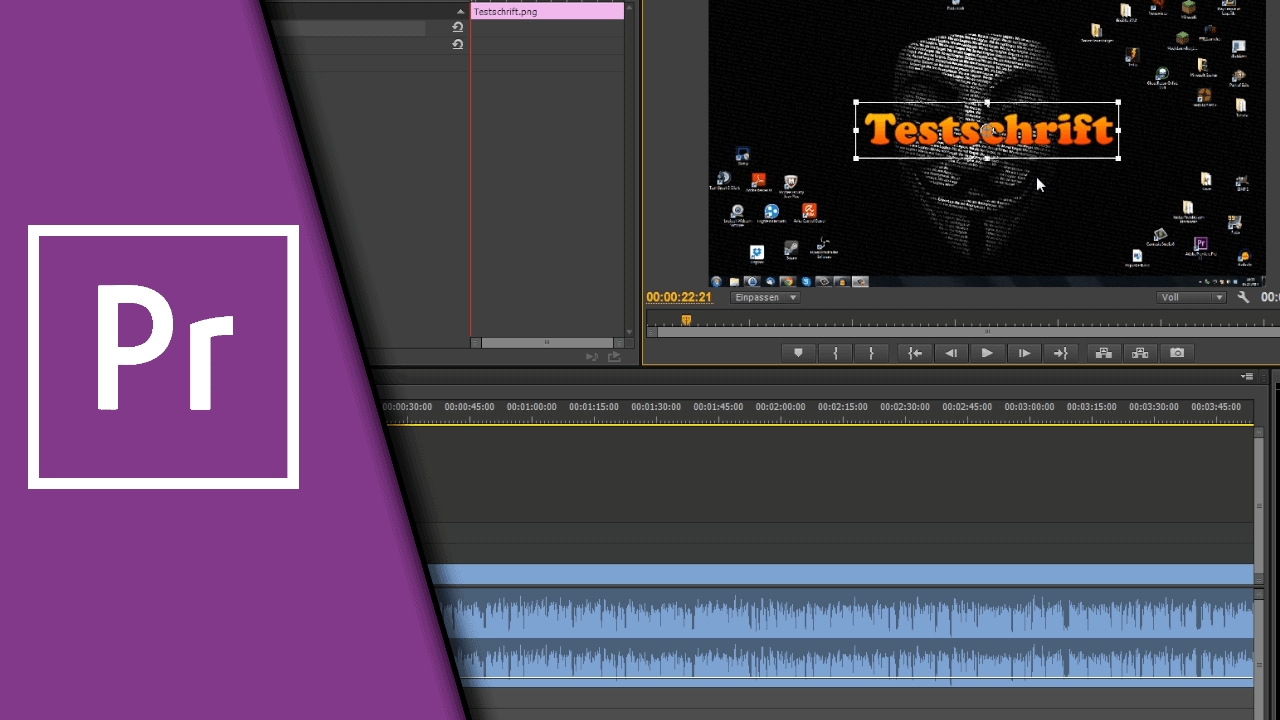This screenshot has height=720, width=1280.
Task: Click the Mark Out button
Action: pos(872,353)
